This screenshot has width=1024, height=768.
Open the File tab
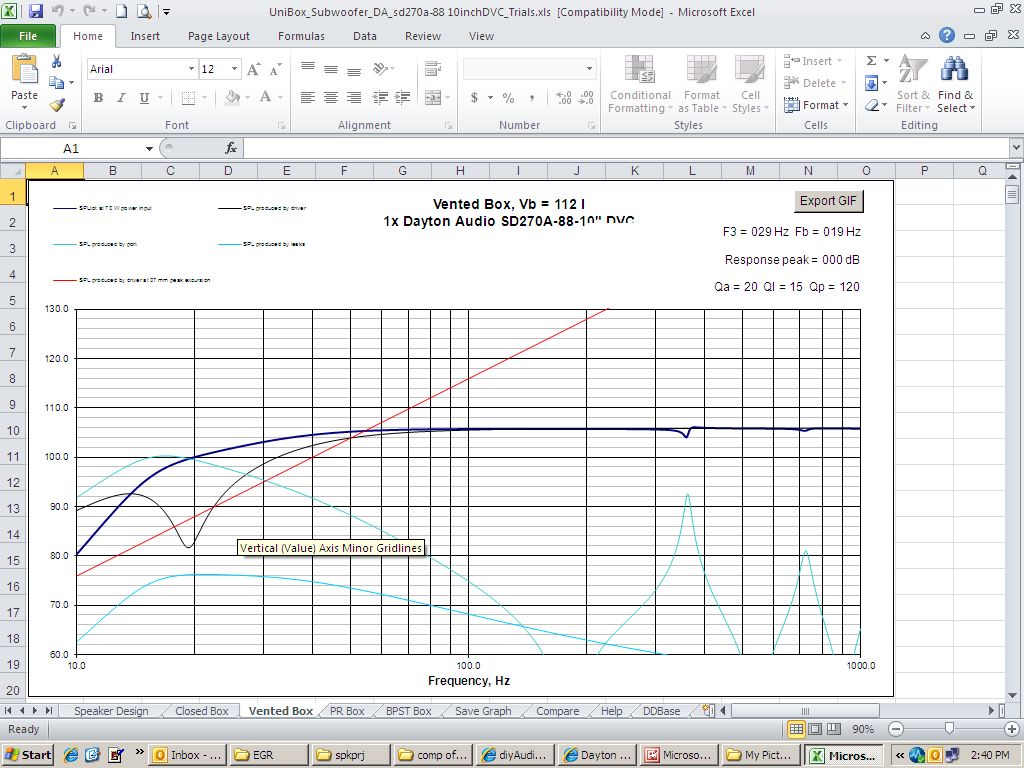pyautogui.click(x=28, y=36)
